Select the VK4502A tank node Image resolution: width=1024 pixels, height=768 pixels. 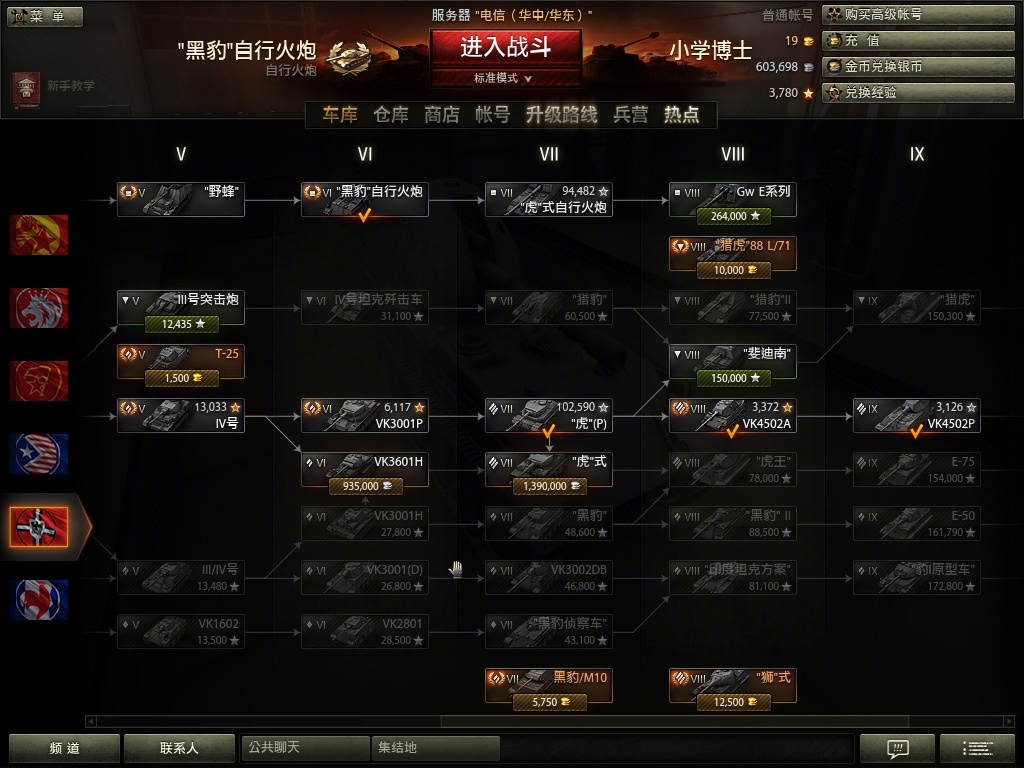[x=733, y=415]
